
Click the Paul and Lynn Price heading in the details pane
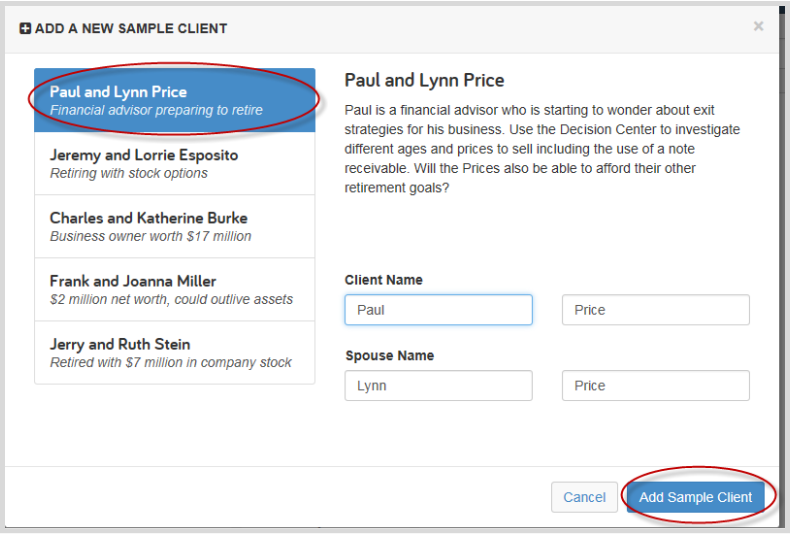point(424,81)
